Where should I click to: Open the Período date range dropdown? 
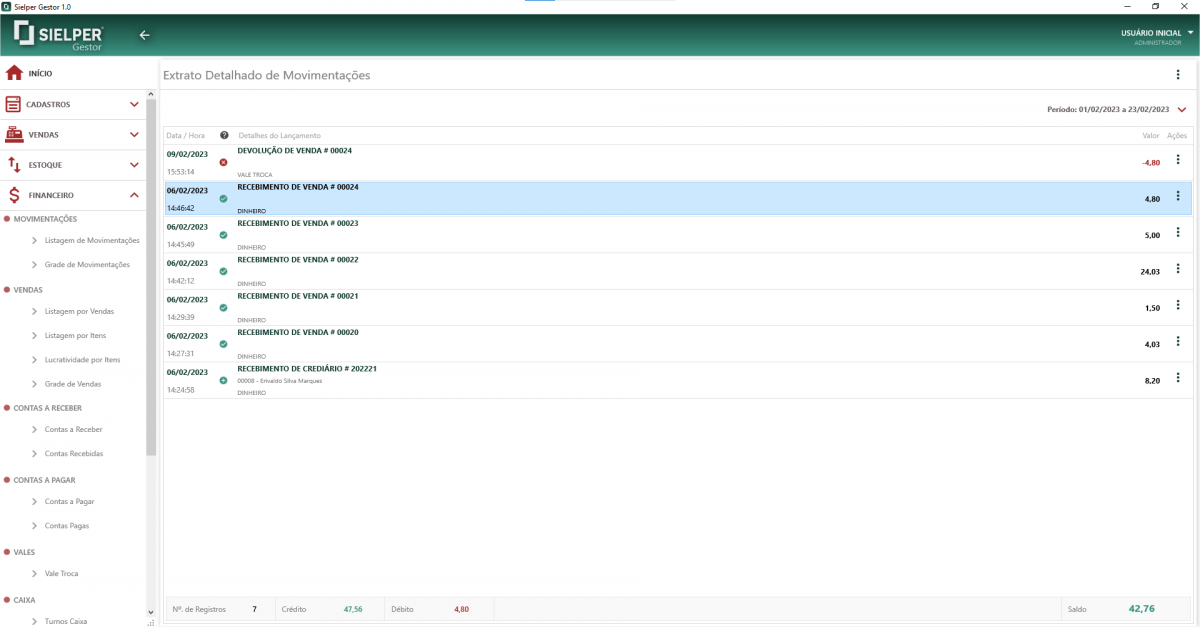click(1182, 110)
